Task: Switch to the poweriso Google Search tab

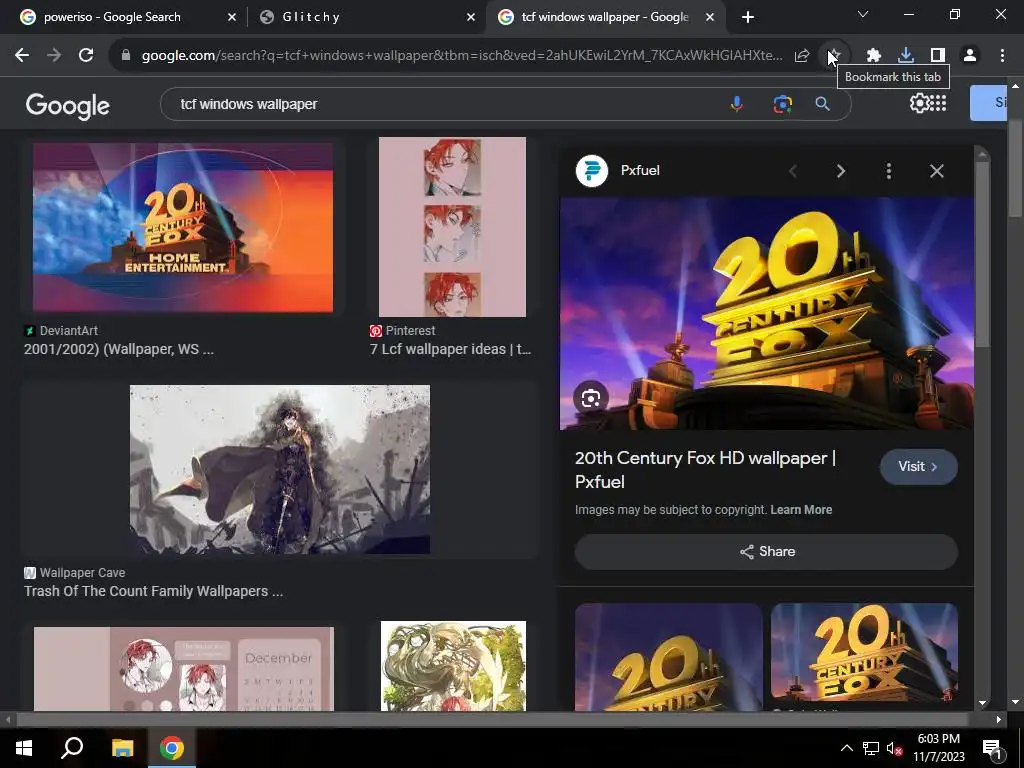Action: click(112, 17)
